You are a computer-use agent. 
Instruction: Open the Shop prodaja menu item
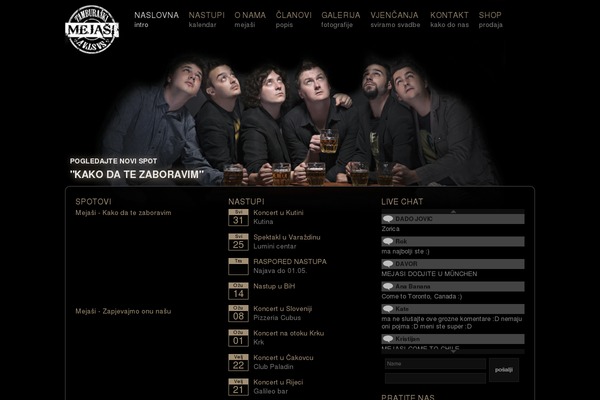(491, 19)
